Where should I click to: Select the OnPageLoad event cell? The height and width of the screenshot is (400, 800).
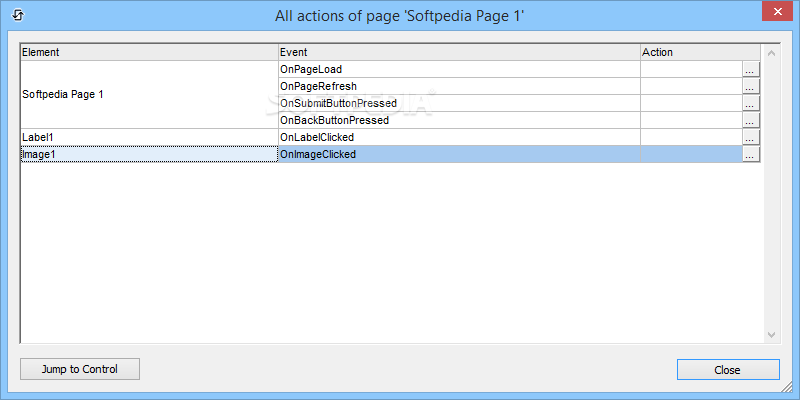click(459, 69)
